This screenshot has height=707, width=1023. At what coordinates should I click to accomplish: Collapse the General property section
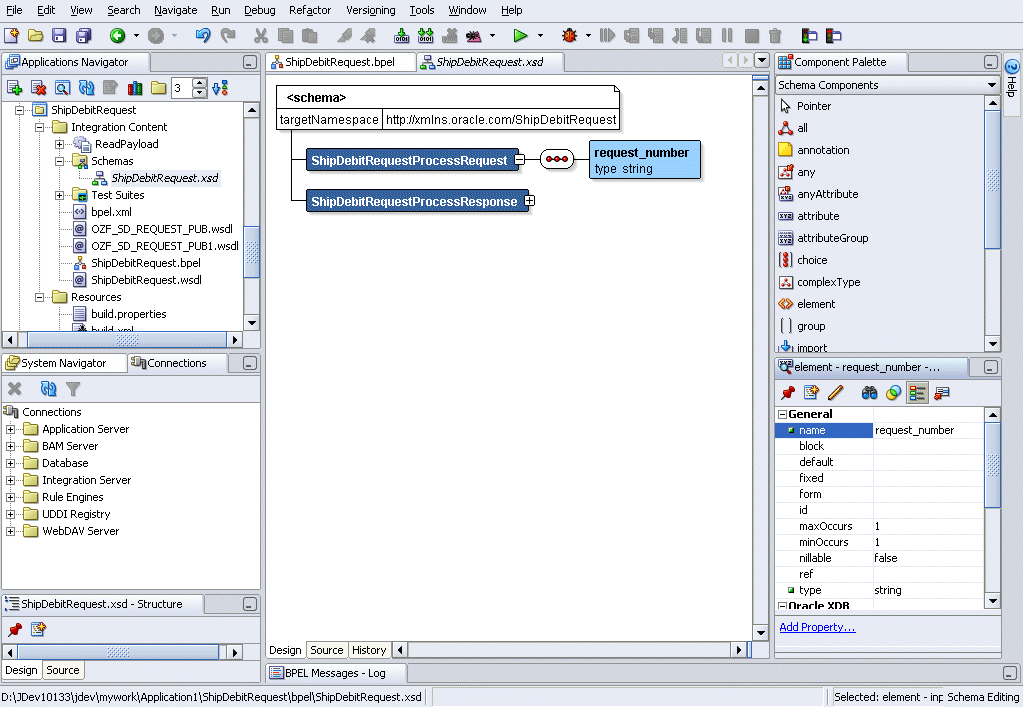783,414
